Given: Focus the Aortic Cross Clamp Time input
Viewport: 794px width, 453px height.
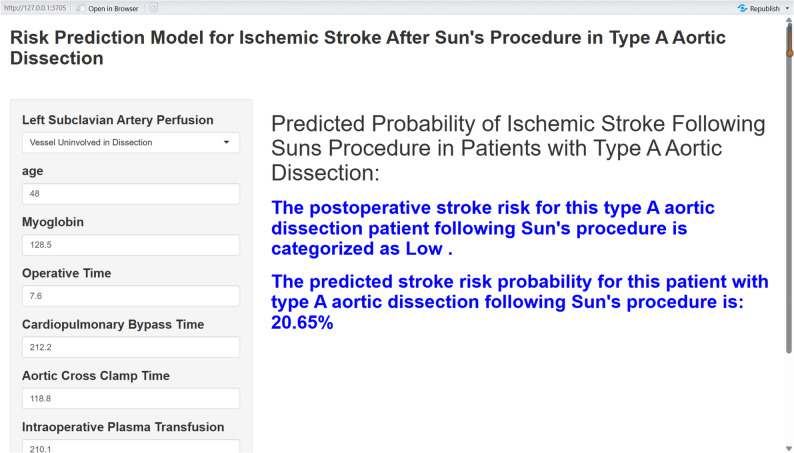Looking at the screenshot, I should point(131,398).
